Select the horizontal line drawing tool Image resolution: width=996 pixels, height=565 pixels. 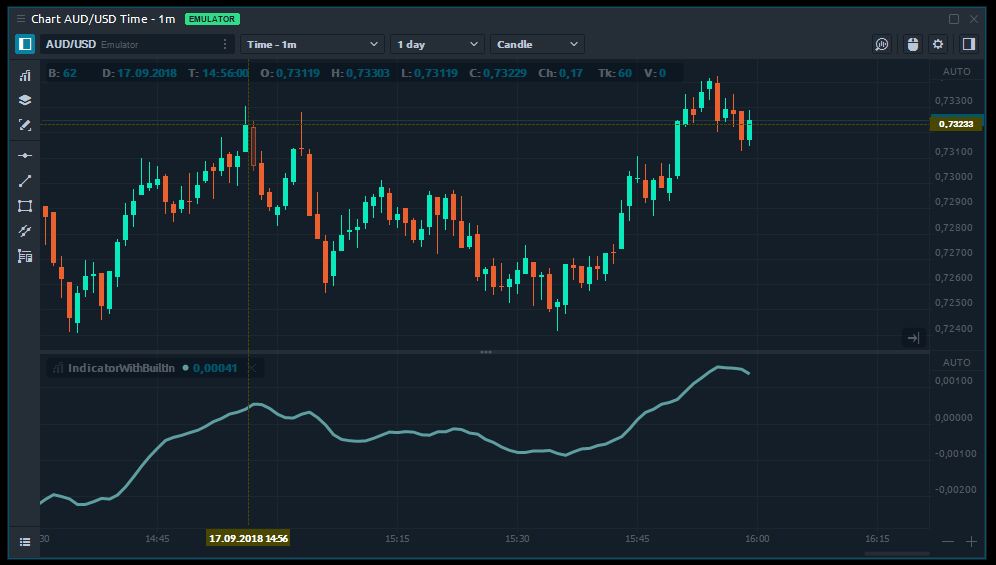[25, 156]
